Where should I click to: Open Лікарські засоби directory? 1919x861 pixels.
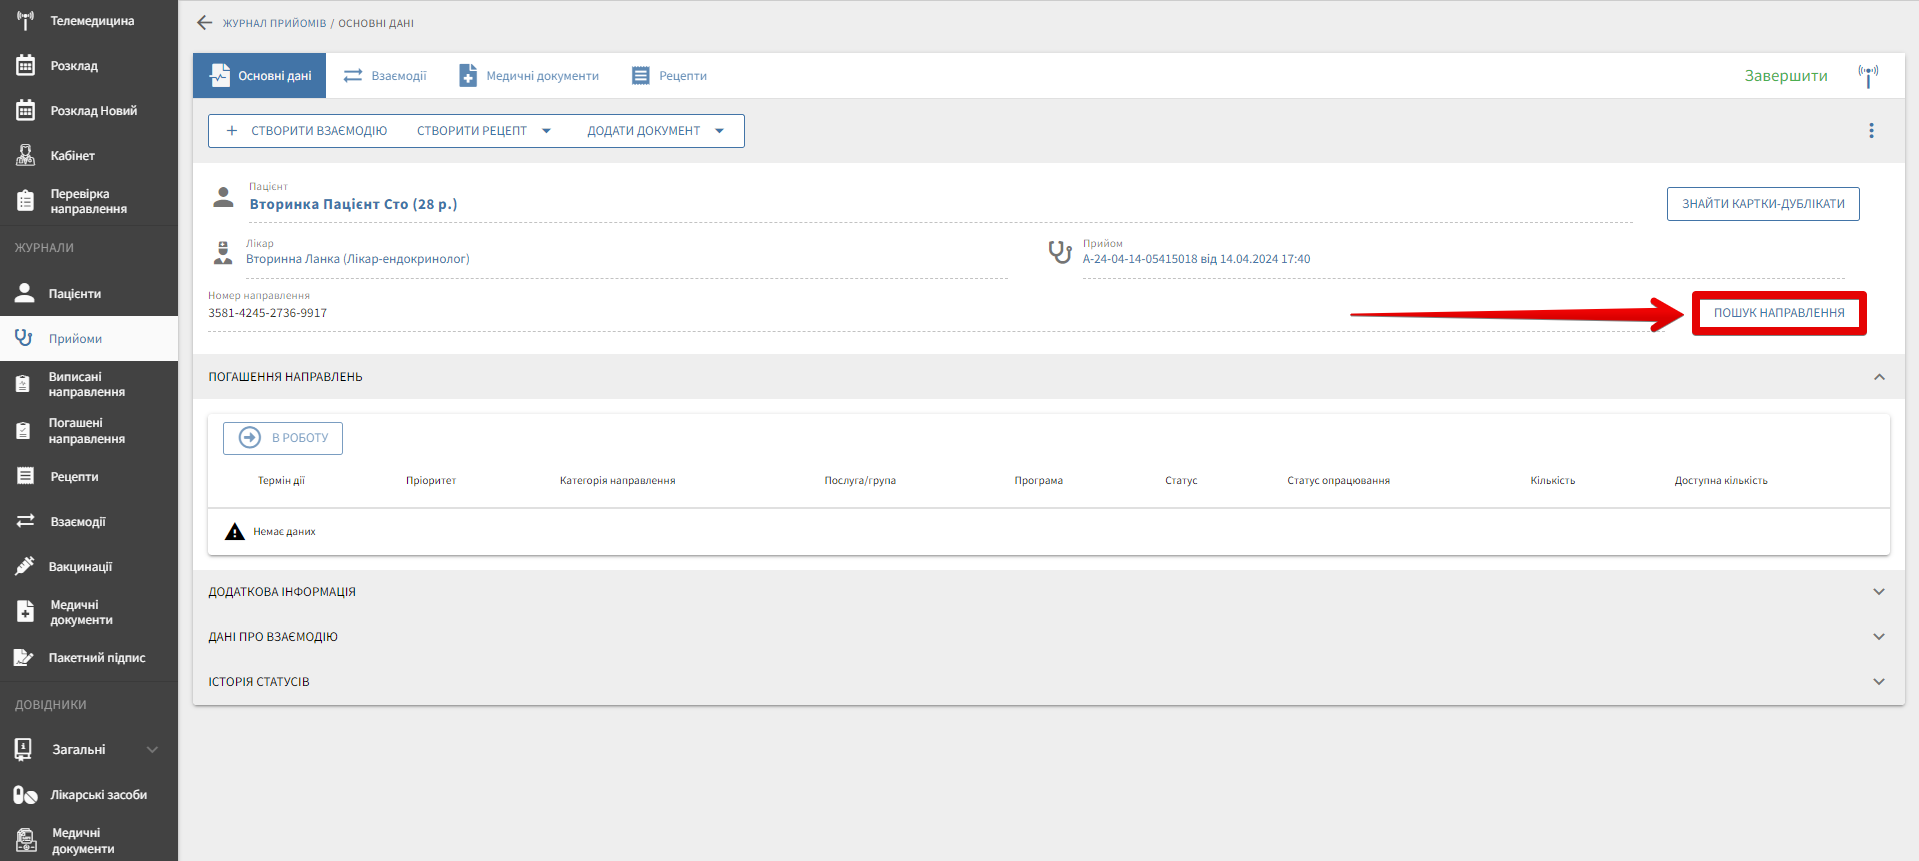[x=98, y=795]
